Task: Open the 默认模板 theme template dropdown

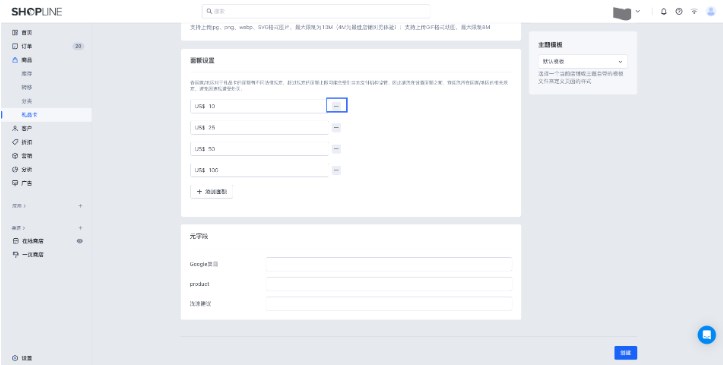Action: pos(582,61)
